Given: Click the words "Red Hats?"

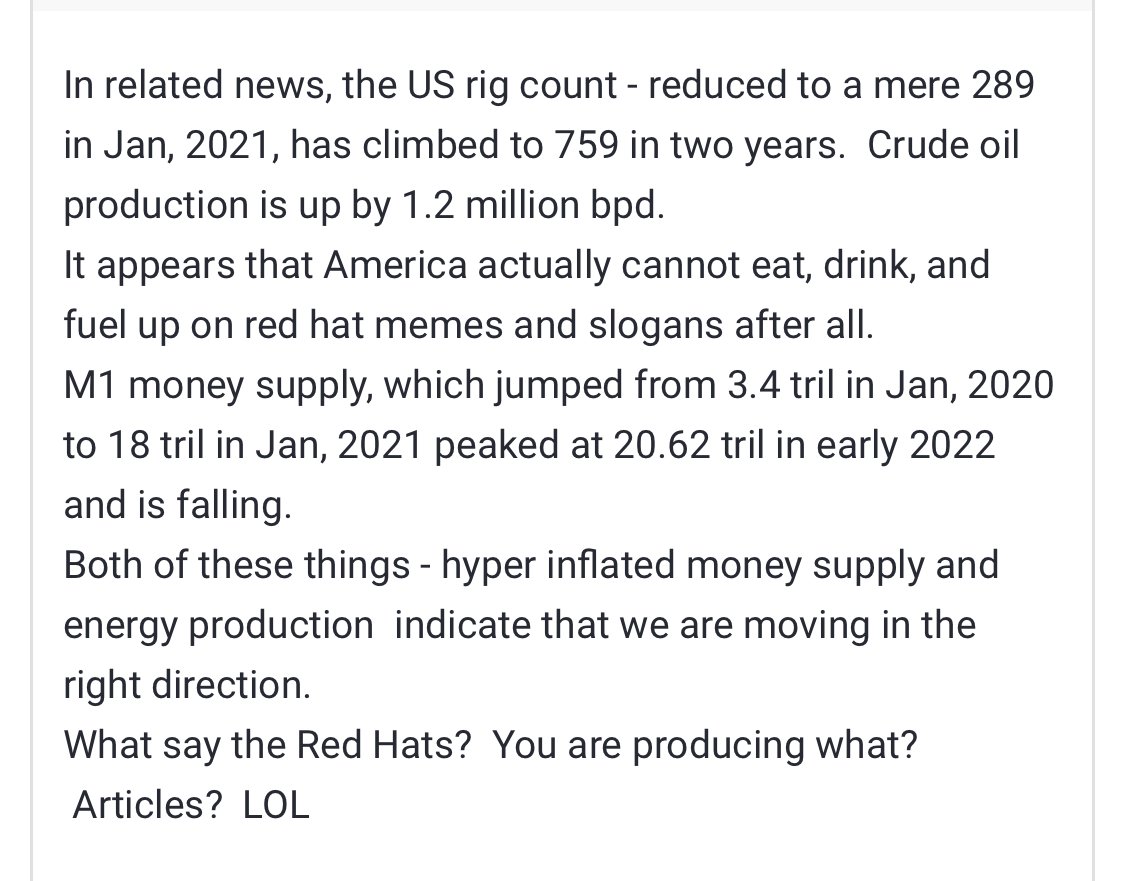Looking at the screenshot, I should [x=384, y=745].
